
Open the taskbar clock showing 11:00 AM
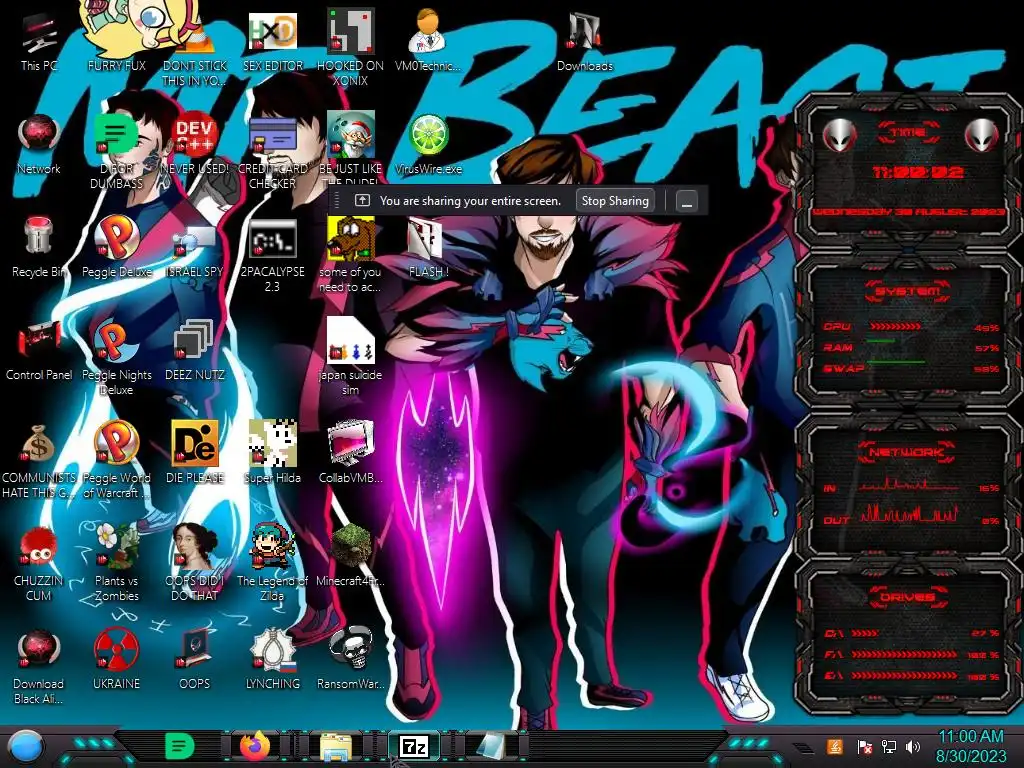tap(971, 746)
